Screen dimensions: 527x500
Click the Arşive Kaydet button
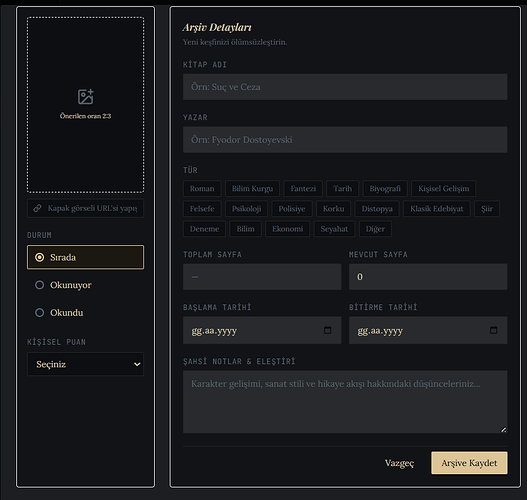point(469,463)
